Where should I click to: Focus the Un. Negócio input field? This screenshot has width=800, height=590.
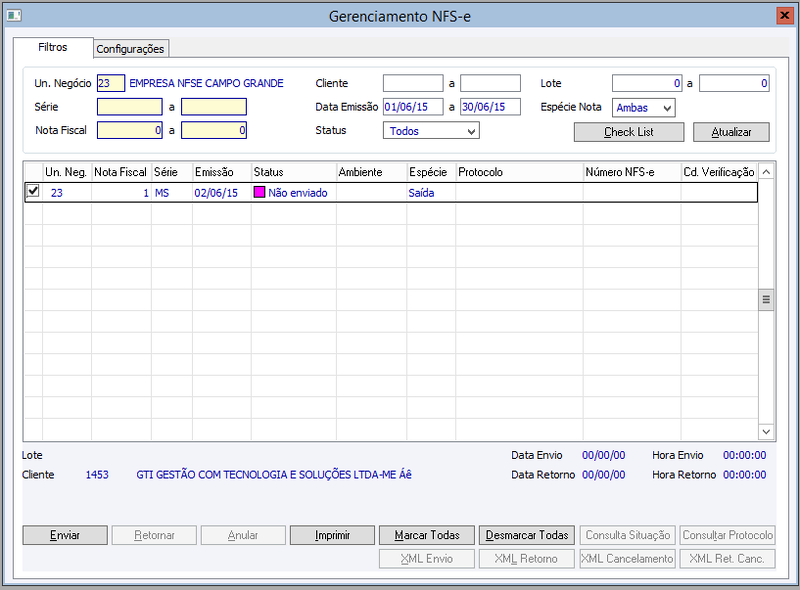pyautogui.click(x=111, y=83)
